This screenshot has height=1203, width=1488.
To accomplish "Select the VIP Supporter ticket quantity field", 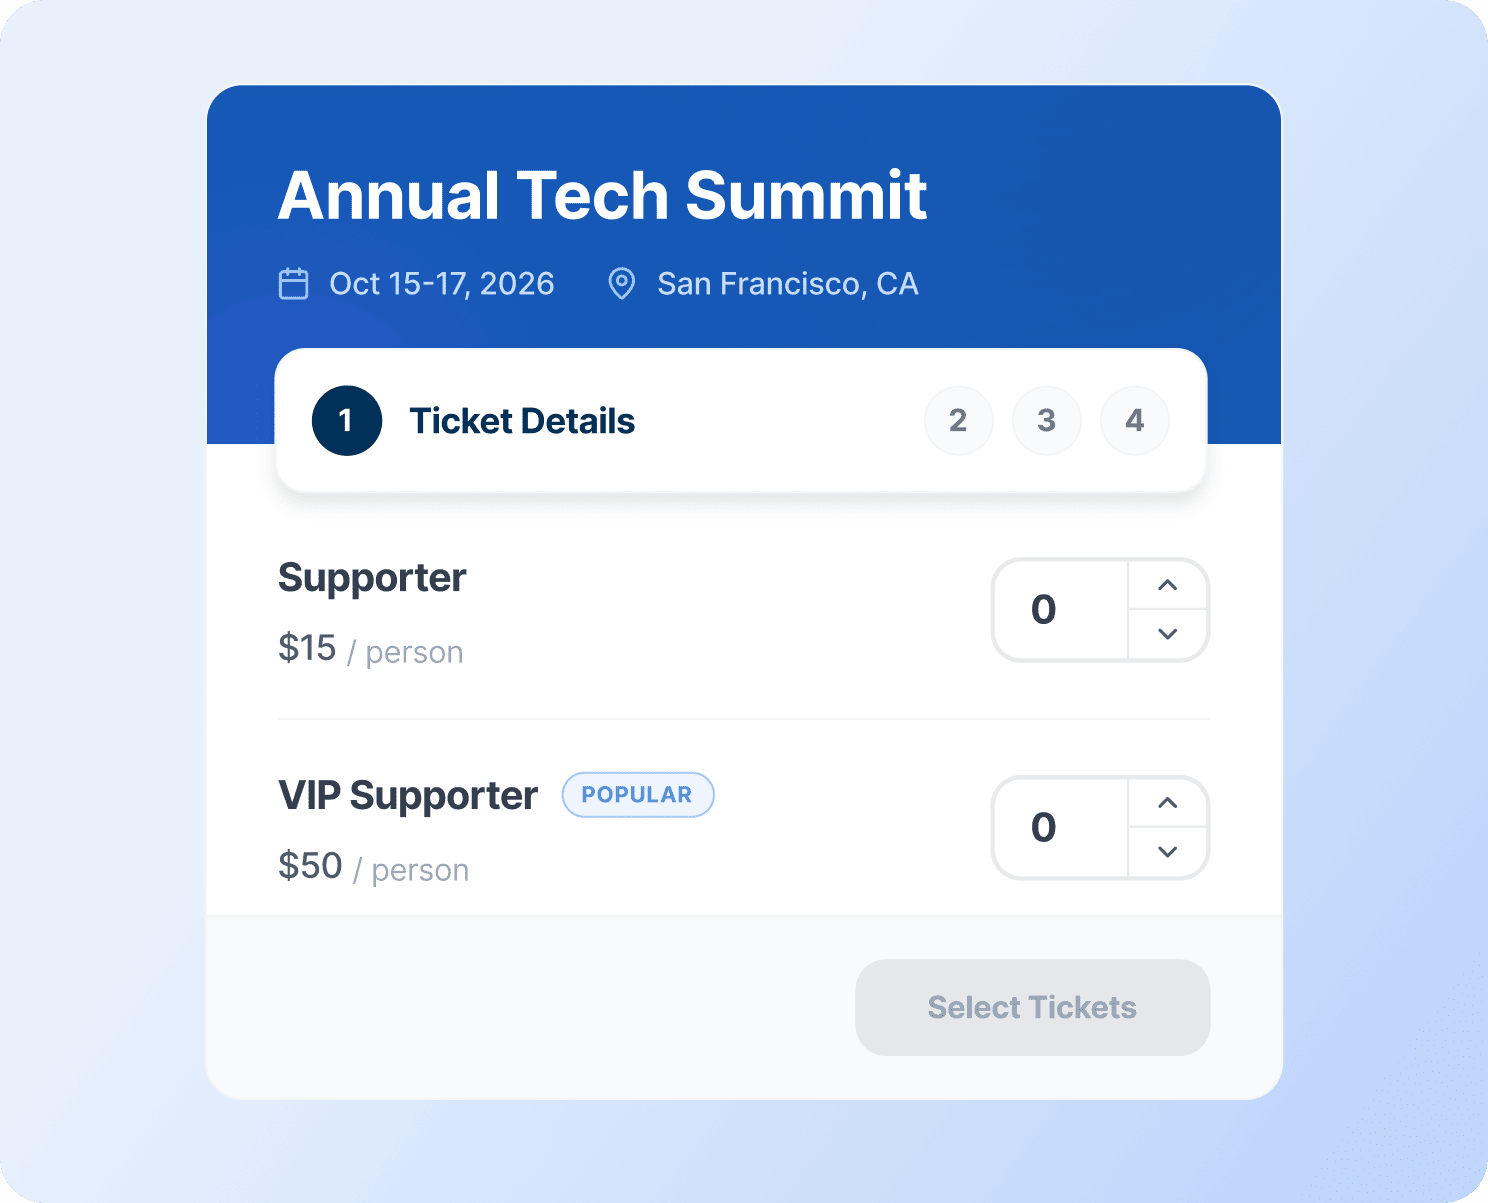I will point(1044,828).
